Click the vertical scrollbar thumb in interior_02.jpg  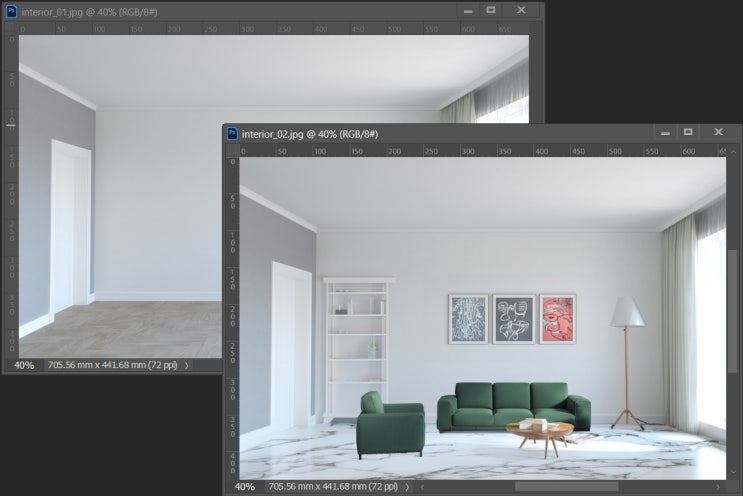(x=732, y=311)
